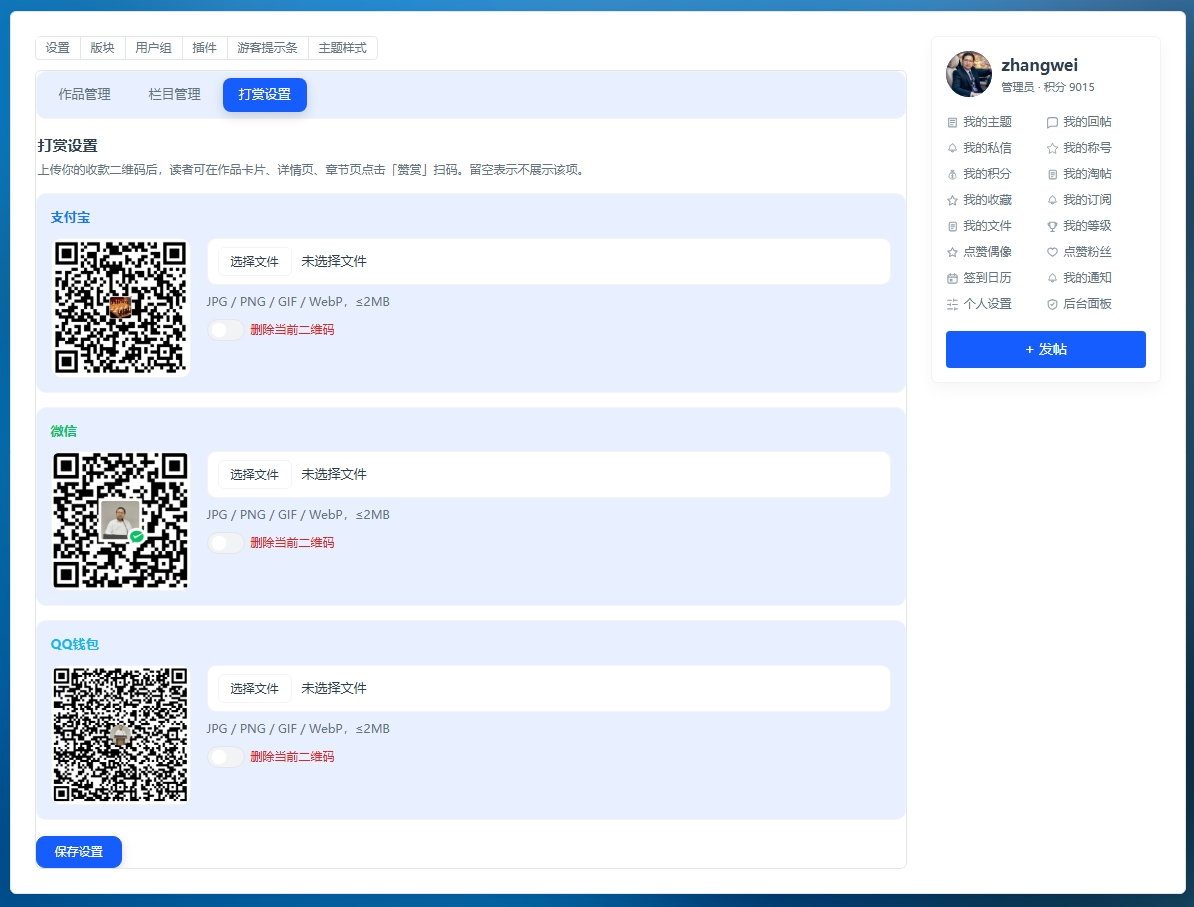Click the zhangwei profile avatar
The image size is (1194, 907).
coord(969,75)
